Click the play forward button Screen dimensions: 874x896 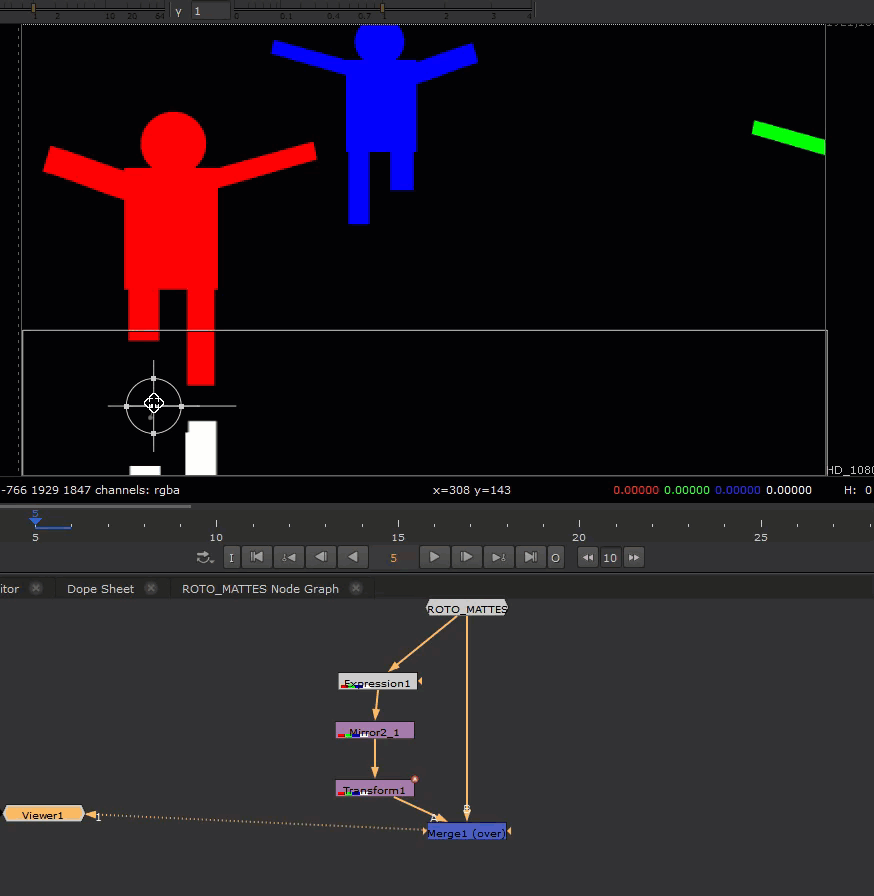click(433, 557)
